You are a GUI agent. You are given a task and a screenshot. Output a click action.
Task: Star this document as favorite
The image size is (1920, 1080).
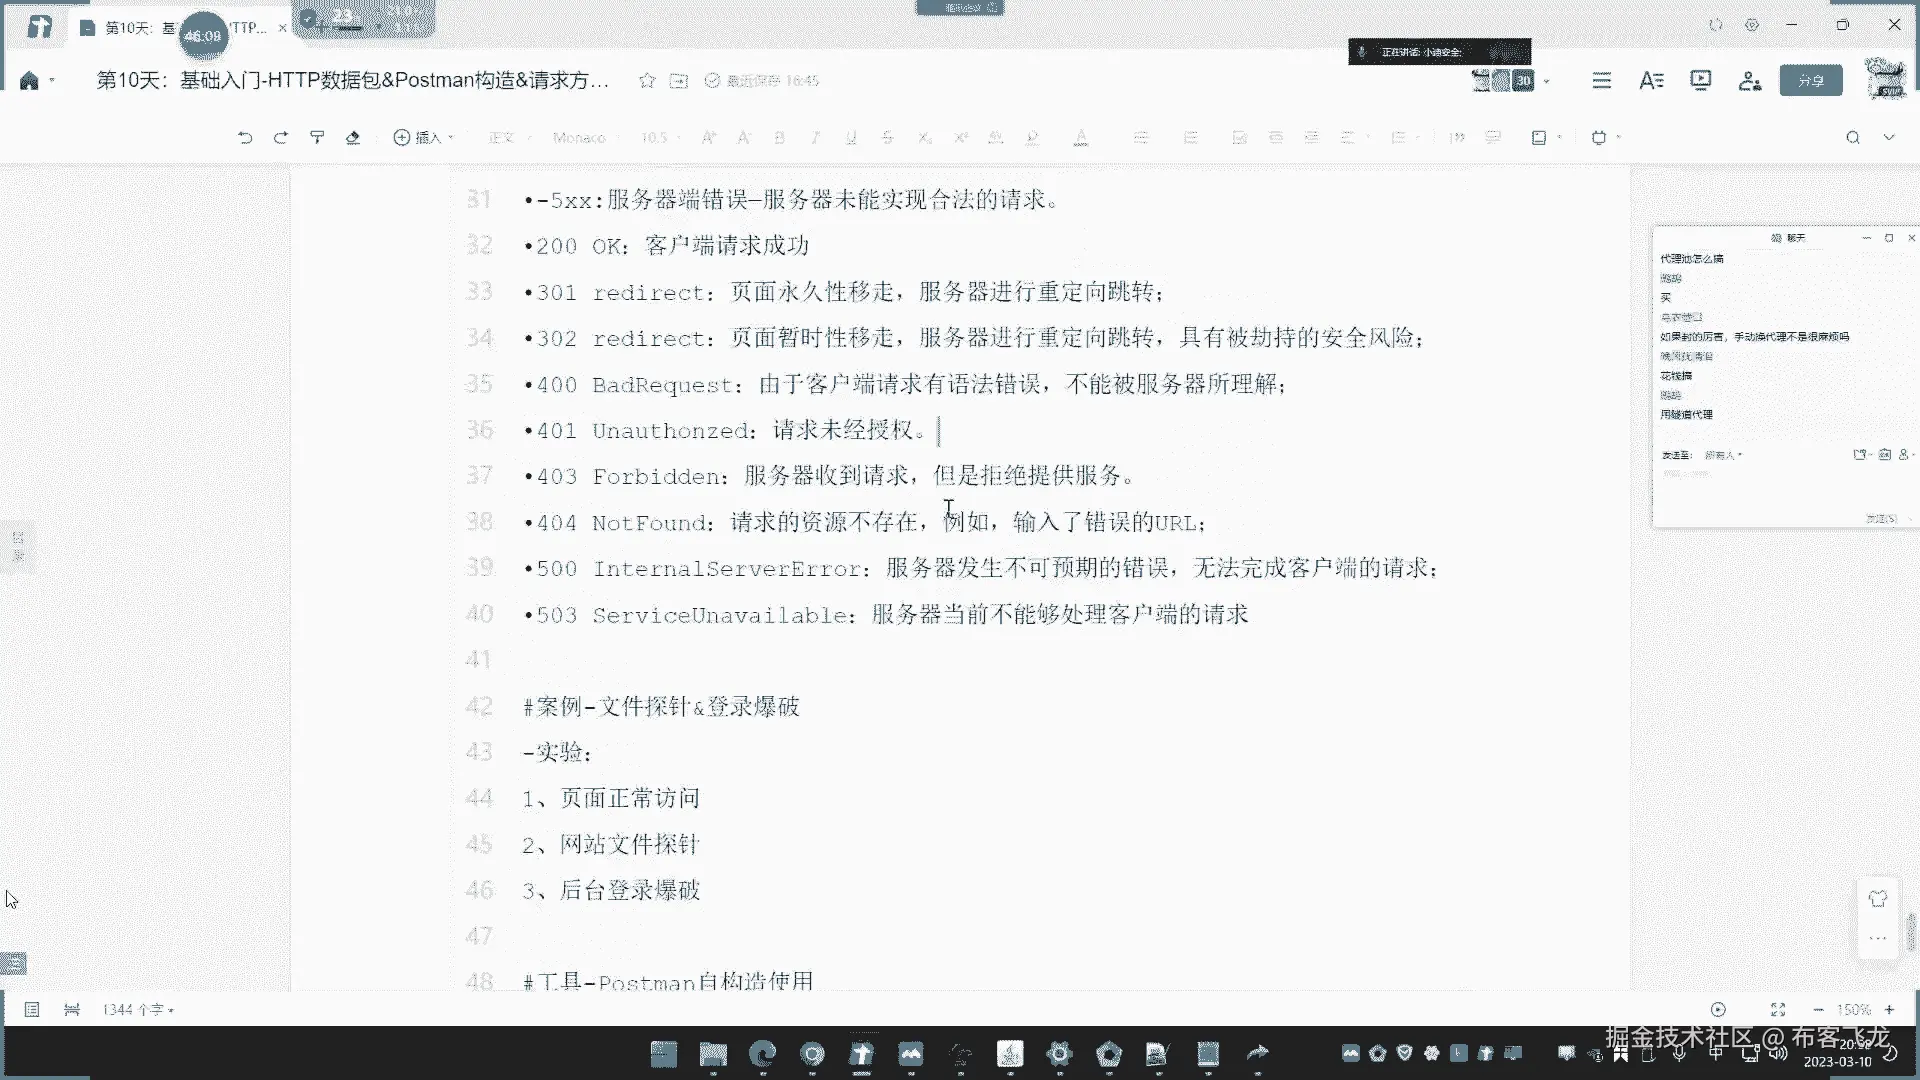pyautogui.click(x=647, y=81)
